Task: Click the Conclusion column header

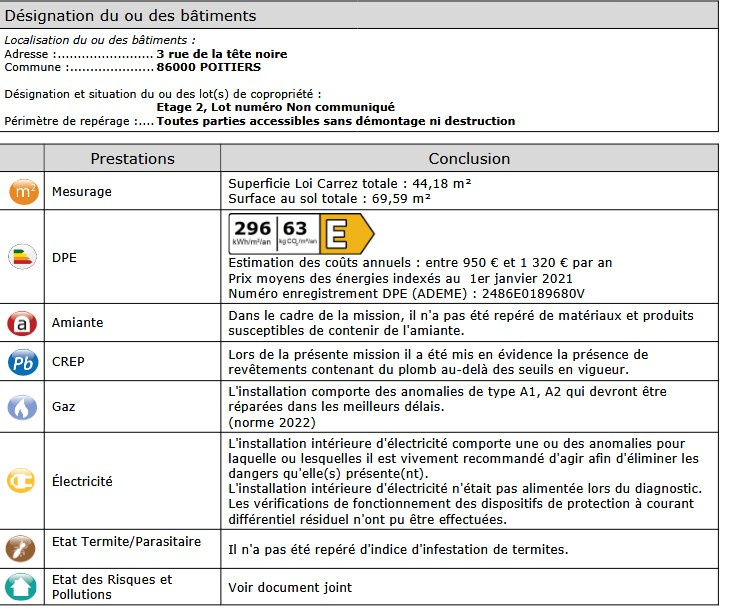Action: (469, 159)
